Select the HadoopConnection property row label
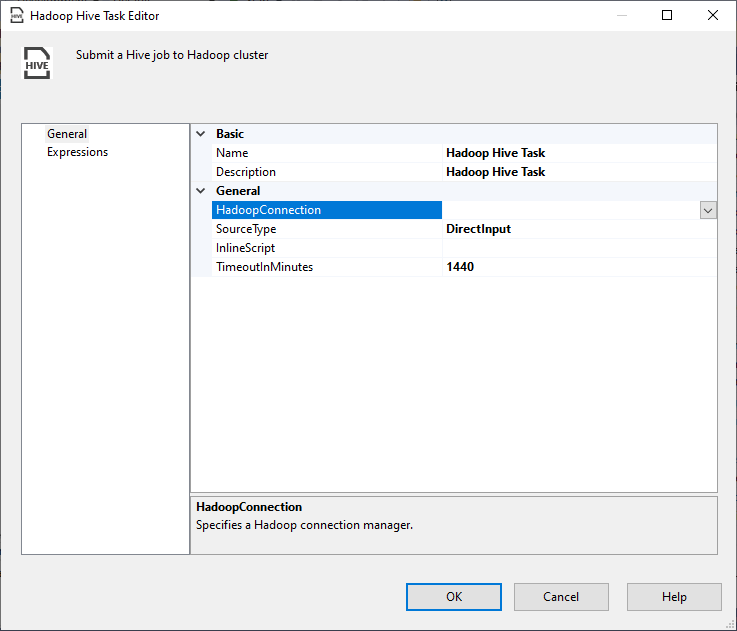Viewport: 737px width, 631px height. [x=268, y=210]
